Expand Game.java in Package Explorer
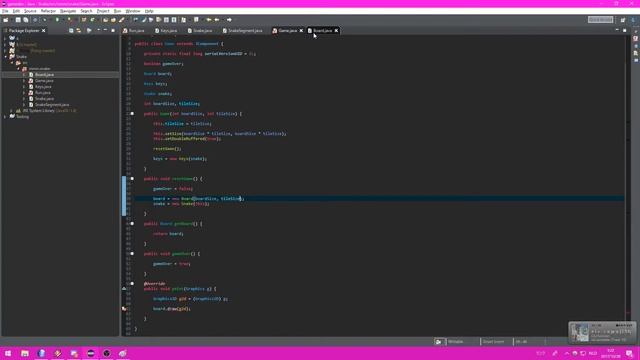The height and width of the screenshot is (360, 640). tap(24, 81)
